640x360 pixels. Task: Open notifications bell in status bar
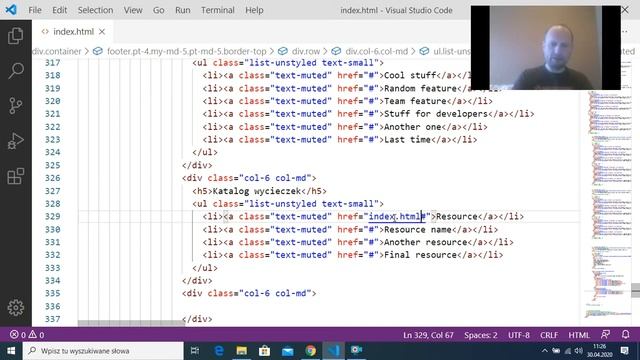626,335
